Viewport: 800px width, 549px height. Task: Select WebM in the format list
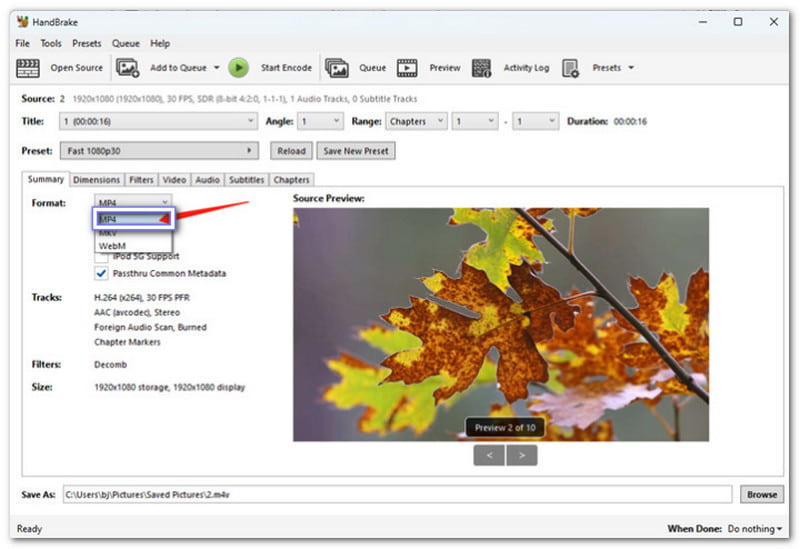pos(134,246)
